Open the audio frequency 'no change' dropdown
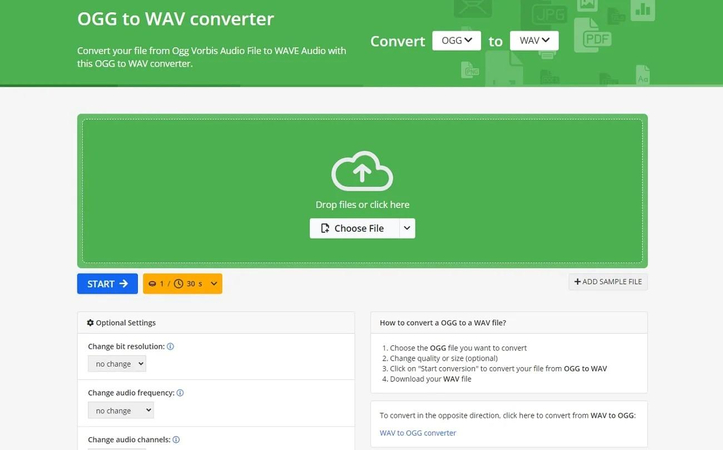This screenshot has width=723, height=450. 121,410
